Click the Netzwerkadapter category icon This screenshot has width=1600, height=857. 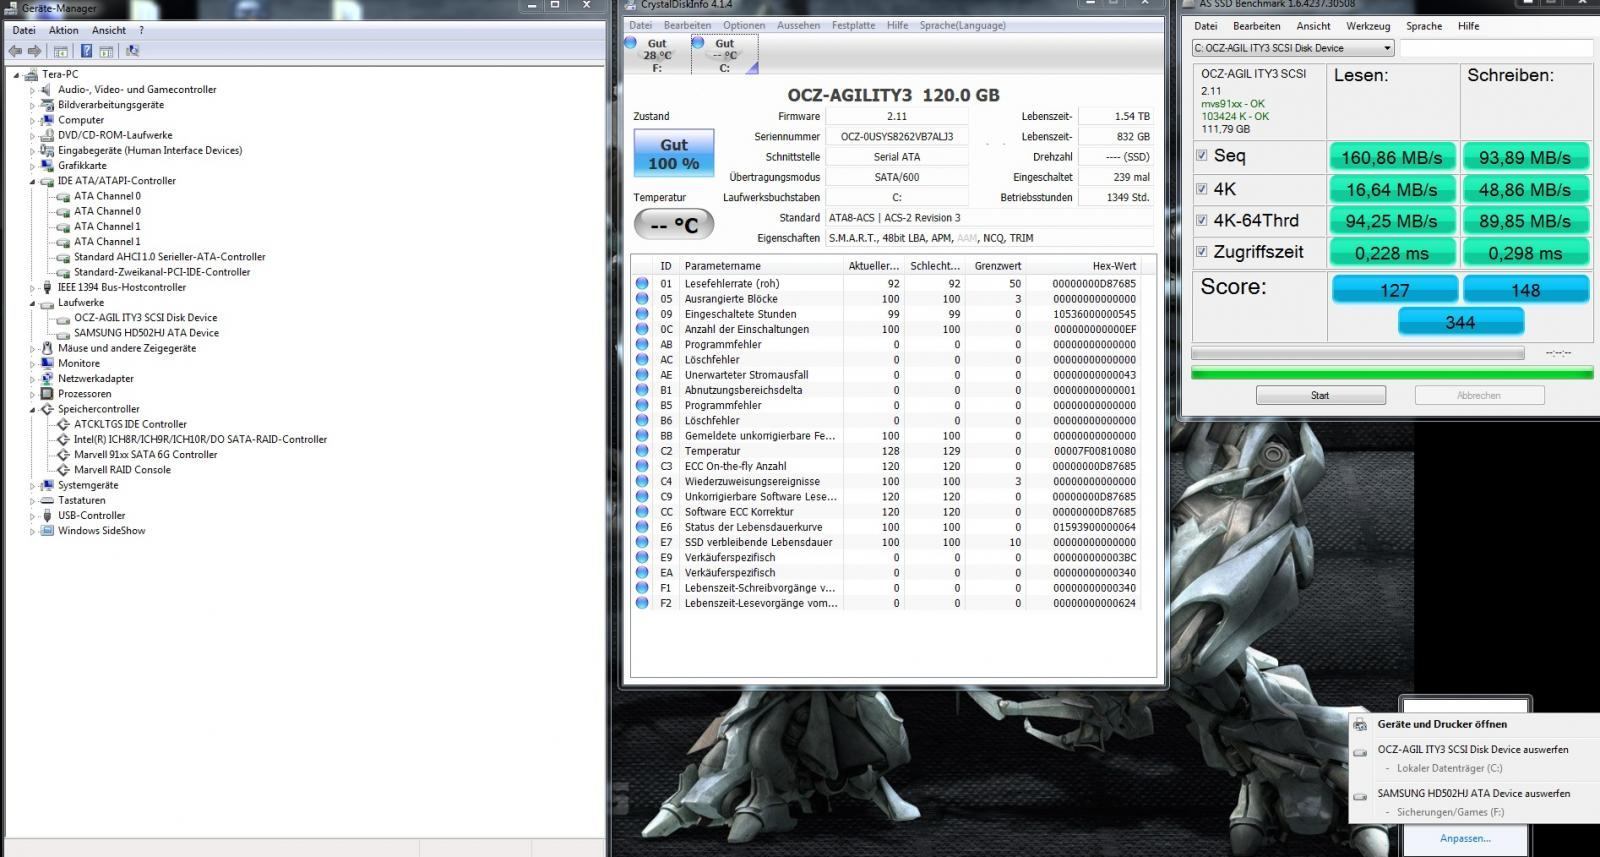click(x=47, y=379)
